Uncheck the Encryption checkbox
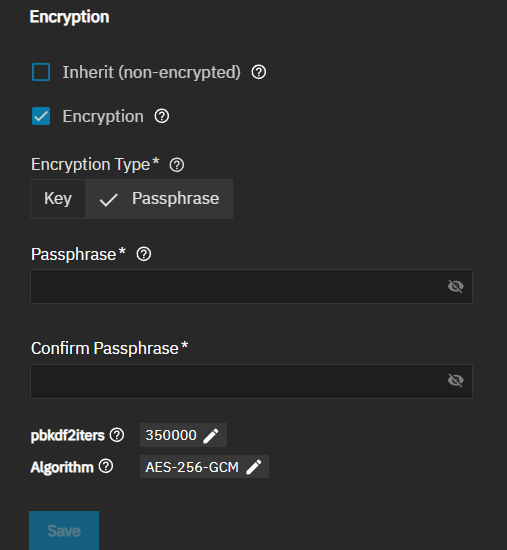Screen dimensions: 507x550 (41, 116)
